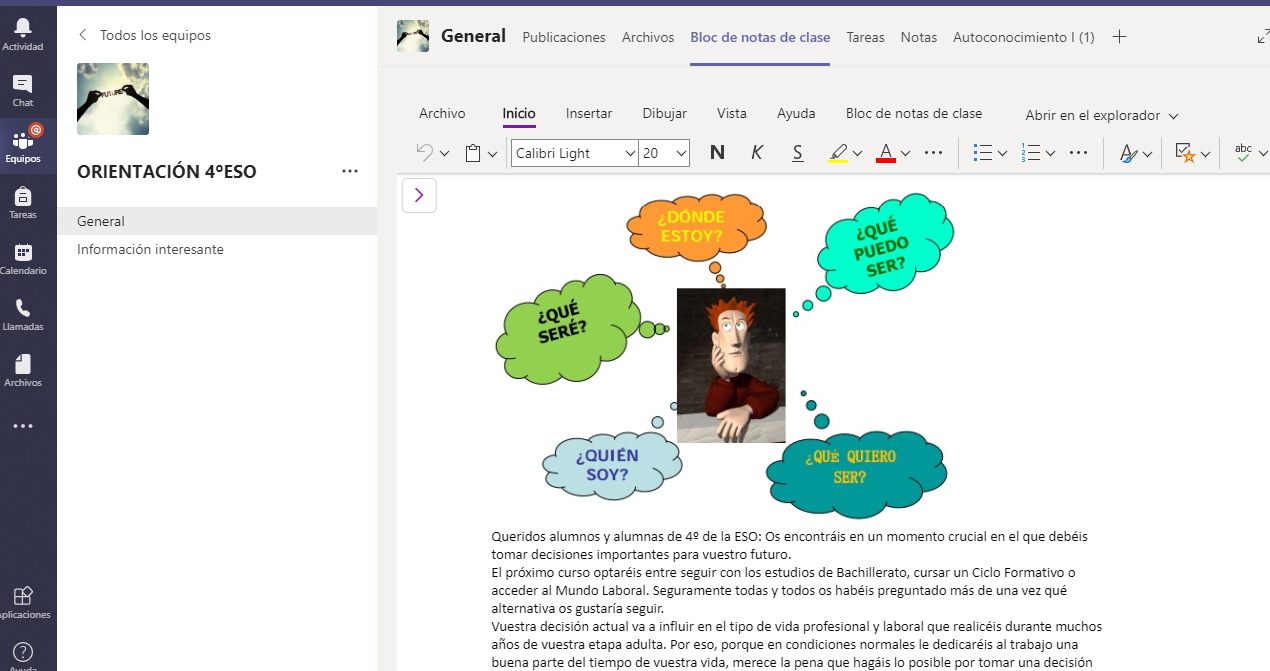Toggle bold (N) formatting

(717, 153)
